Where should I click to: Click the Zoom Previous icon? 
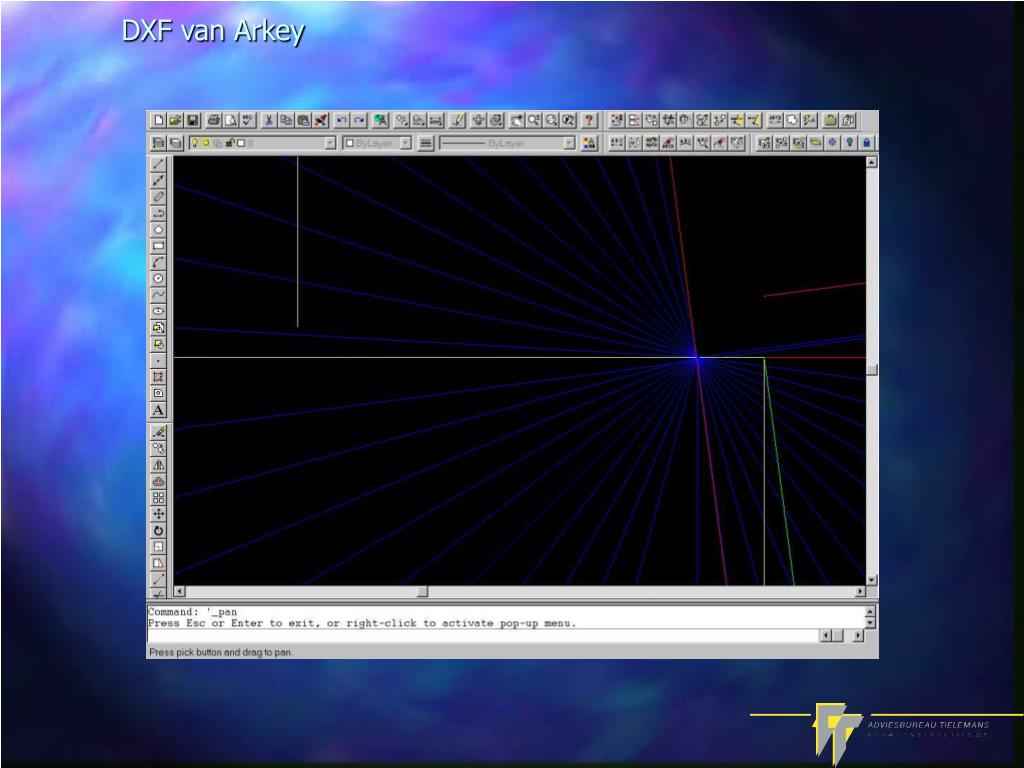[x=568, y=120]
